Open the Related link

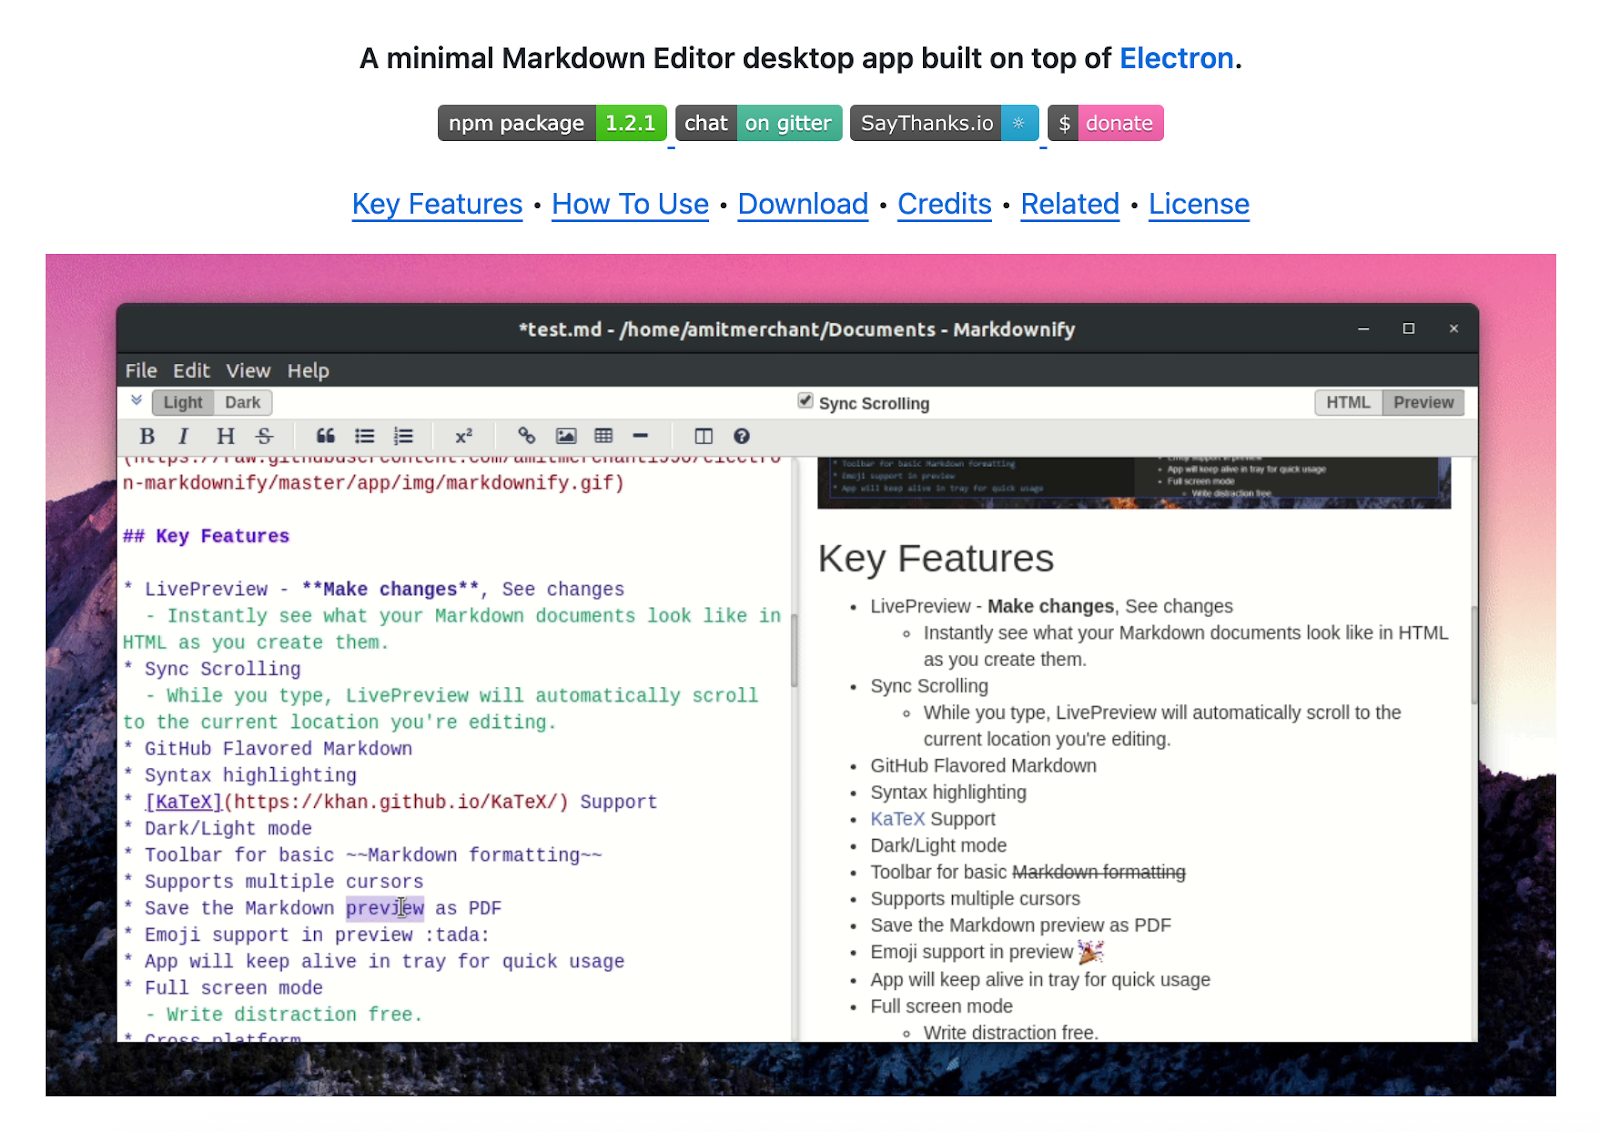[x=1070, y=204]
